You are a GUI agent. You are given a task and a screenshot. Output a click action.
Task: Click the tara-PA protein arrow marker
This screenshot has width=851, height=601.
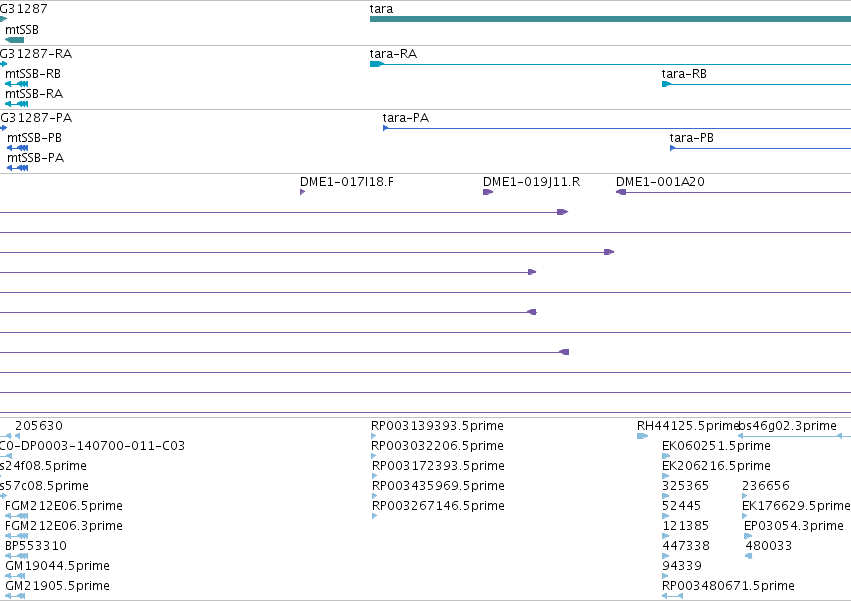click(x=385, y=128)
